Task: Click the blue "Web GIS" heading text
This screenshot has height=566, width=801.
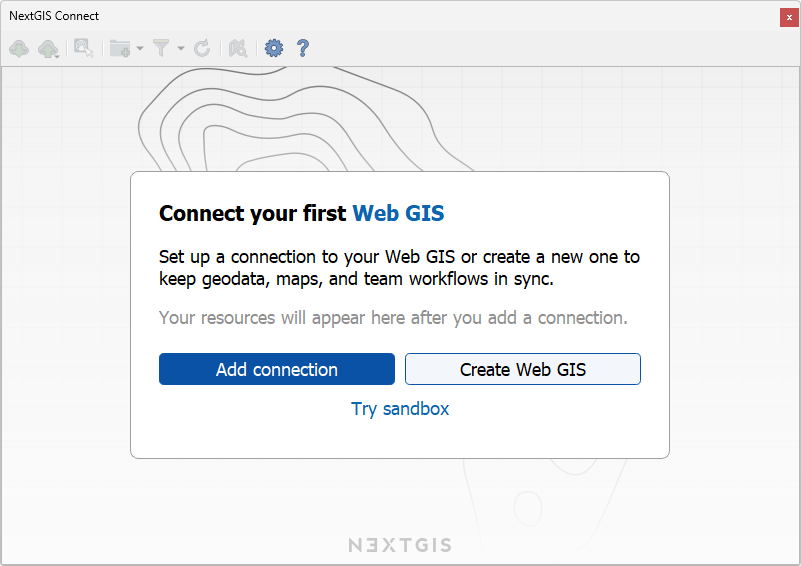Action: pos(398,213)
